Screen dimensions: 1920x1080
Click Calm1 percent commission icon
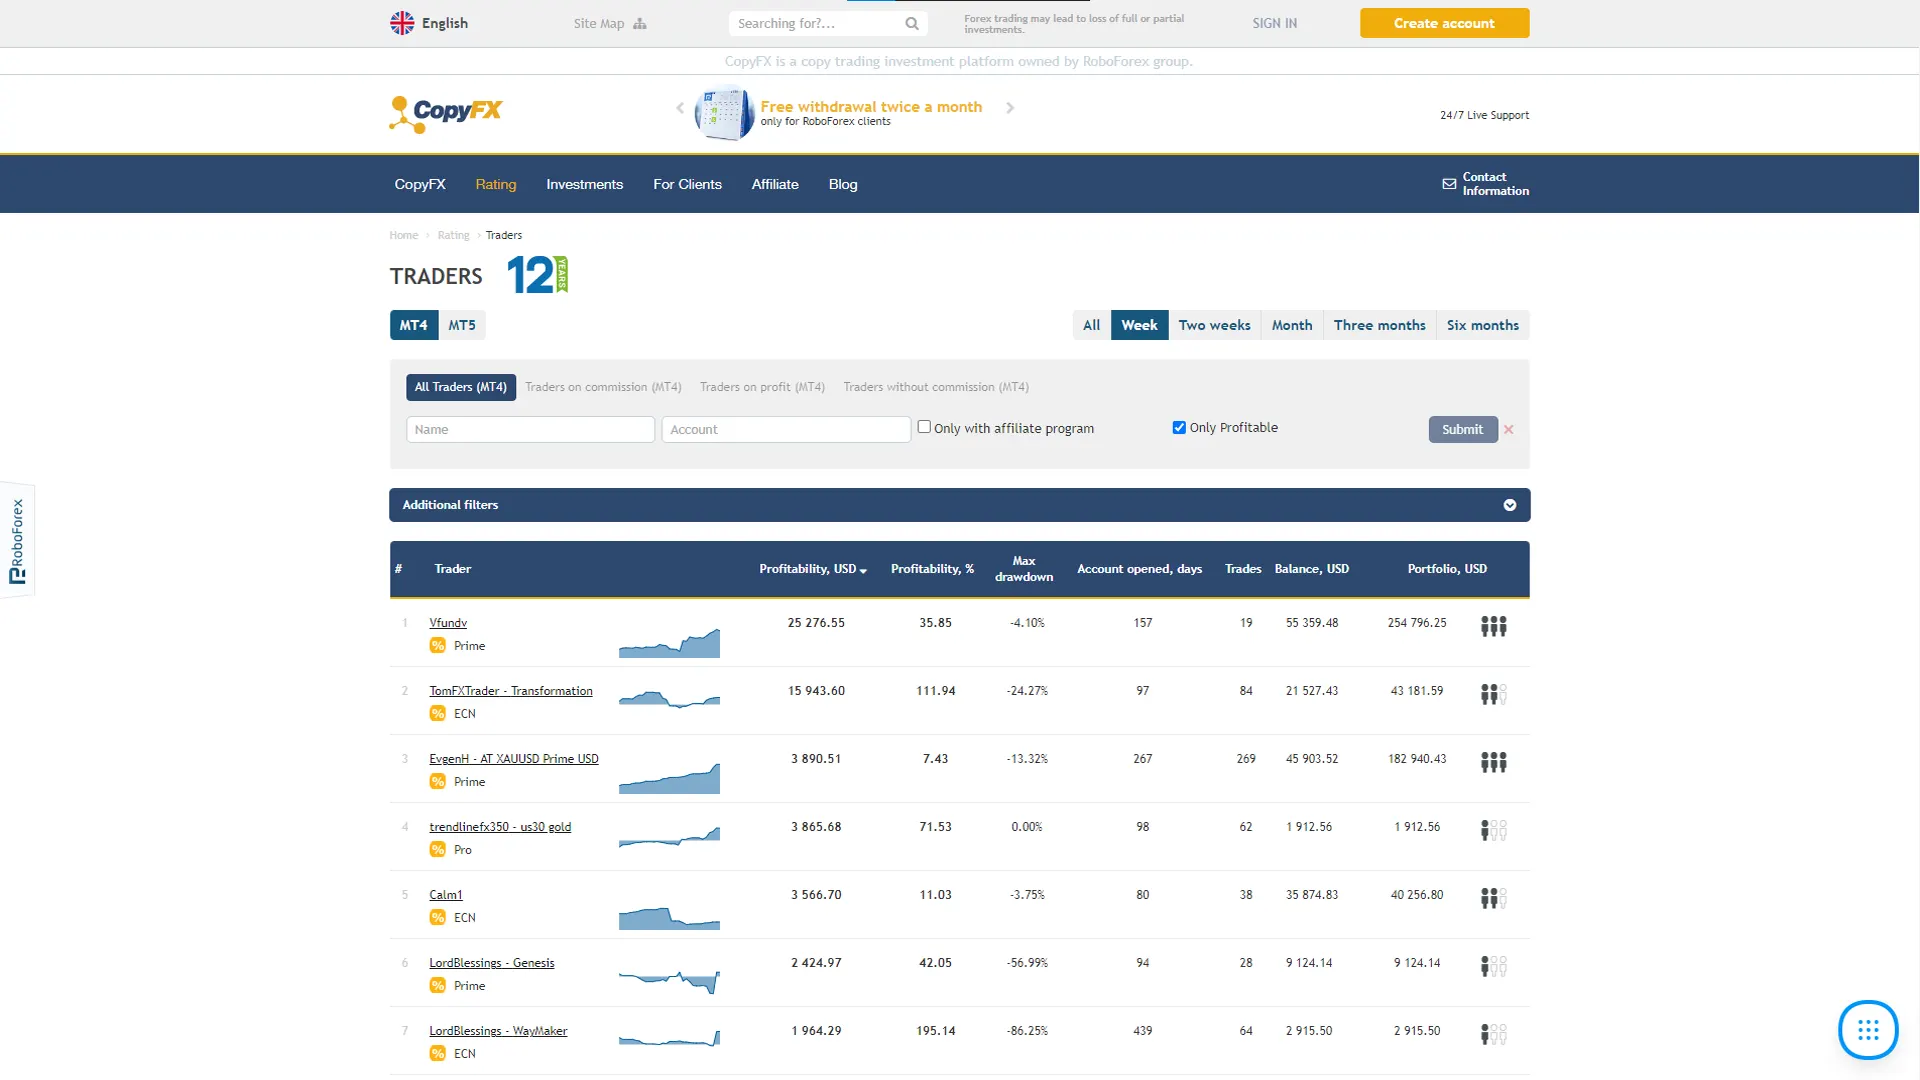438,918
